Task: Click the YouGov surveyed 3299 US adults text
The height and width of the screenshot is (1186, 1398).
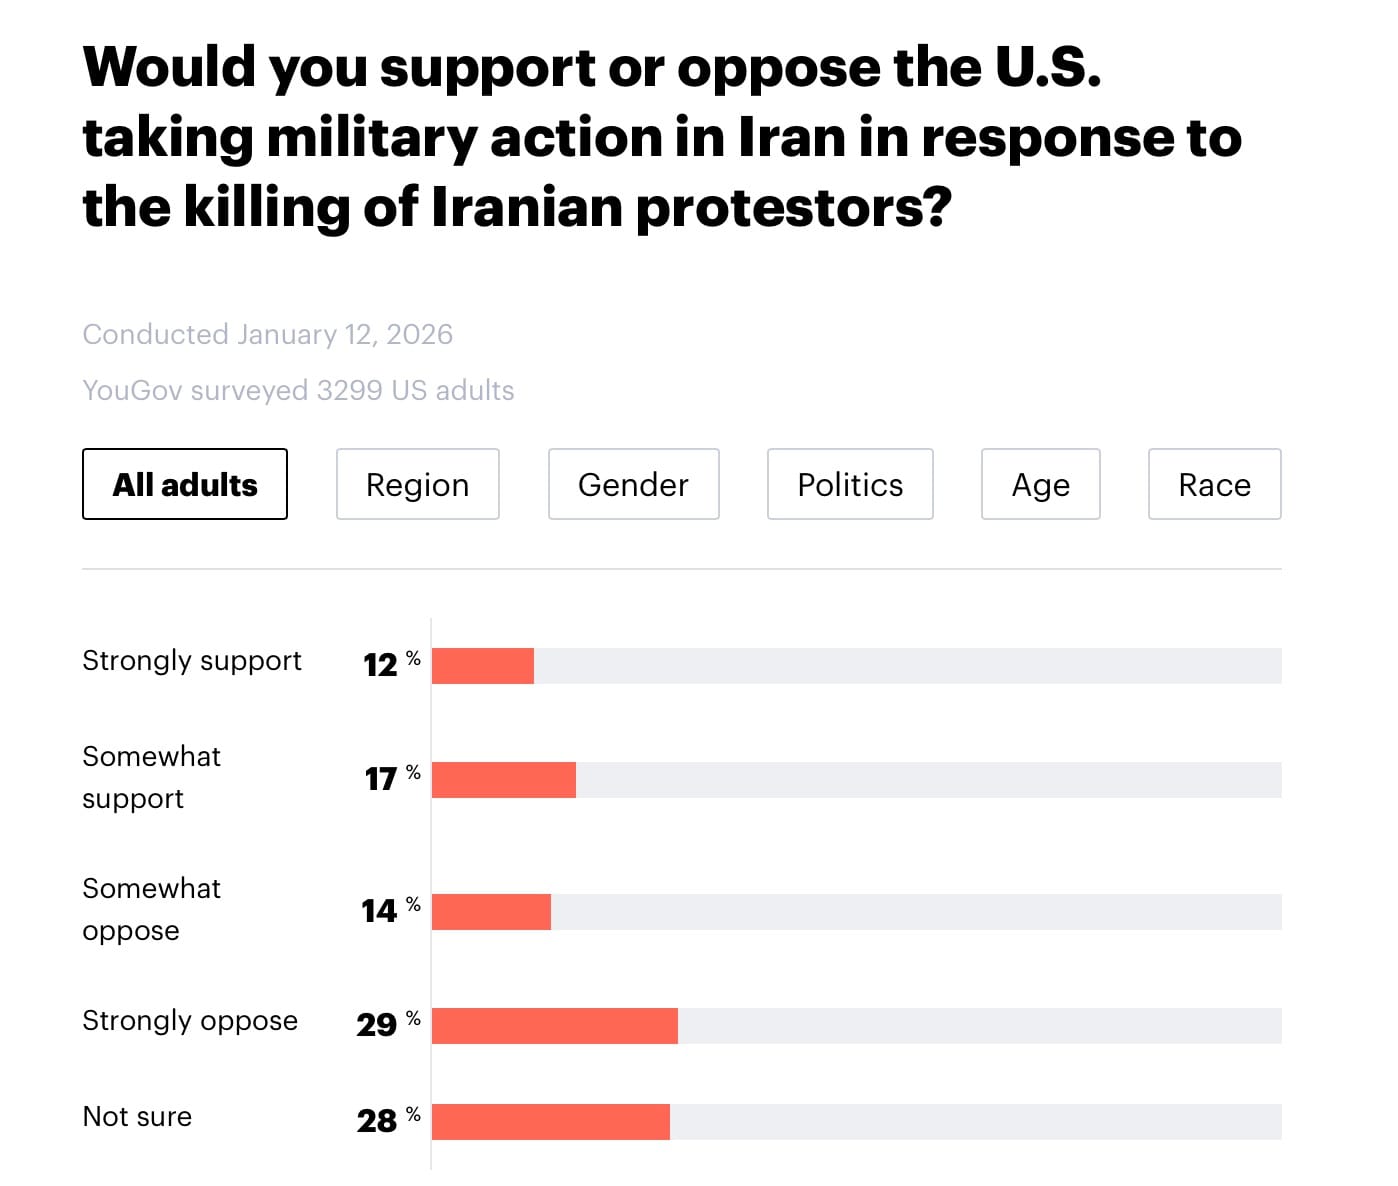Action: (298, 390)
